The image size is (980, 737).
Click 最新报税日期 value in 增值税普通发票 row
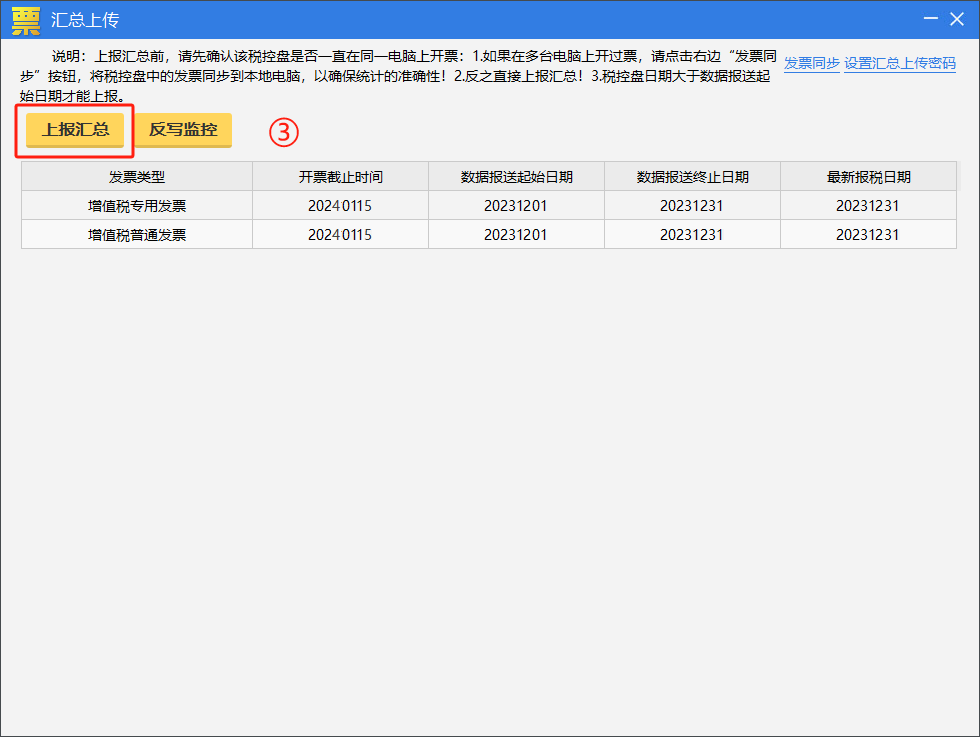(x=868, y=234)
